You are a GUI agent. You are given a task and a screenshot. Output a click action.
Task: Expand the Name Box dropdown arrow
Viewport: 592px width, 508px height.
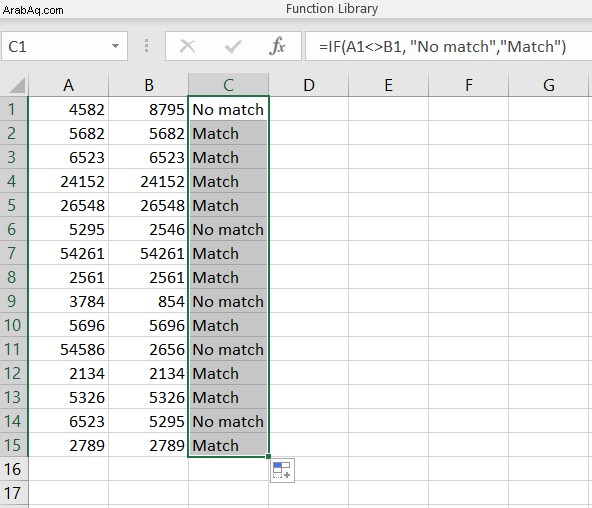point(116,46)
